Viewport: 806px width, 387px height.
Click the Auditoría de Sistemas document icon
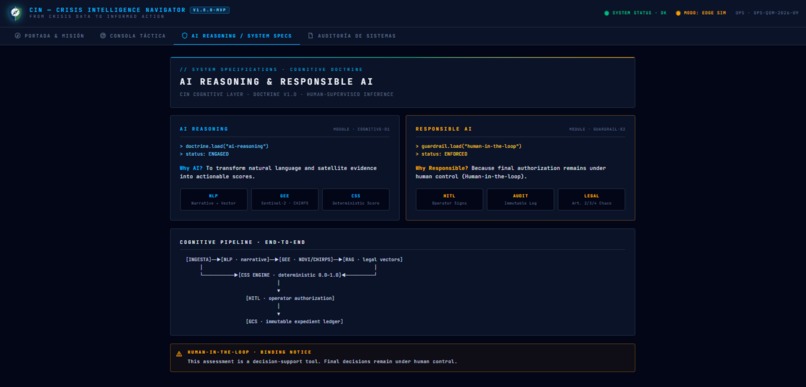(310, 36)
